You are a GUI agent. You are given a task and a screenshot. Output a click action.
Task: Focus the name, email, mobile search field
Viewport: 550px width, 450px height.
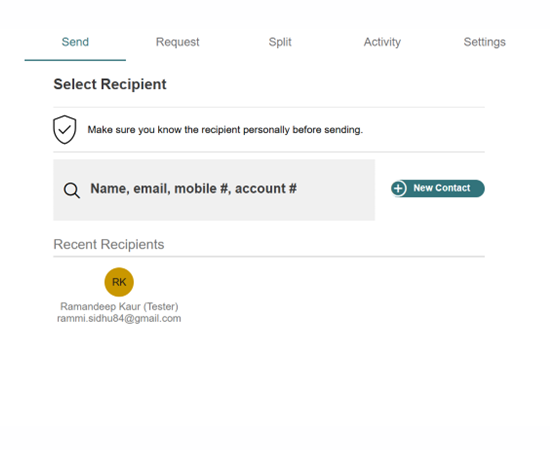(x=214, y=190)
